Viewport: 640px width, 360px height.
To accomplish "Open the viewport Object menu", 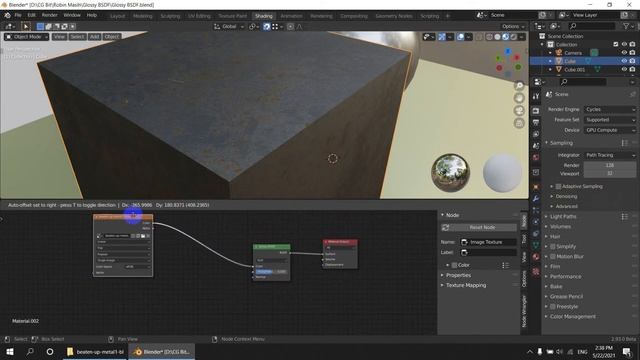I will tap(111, 37).
